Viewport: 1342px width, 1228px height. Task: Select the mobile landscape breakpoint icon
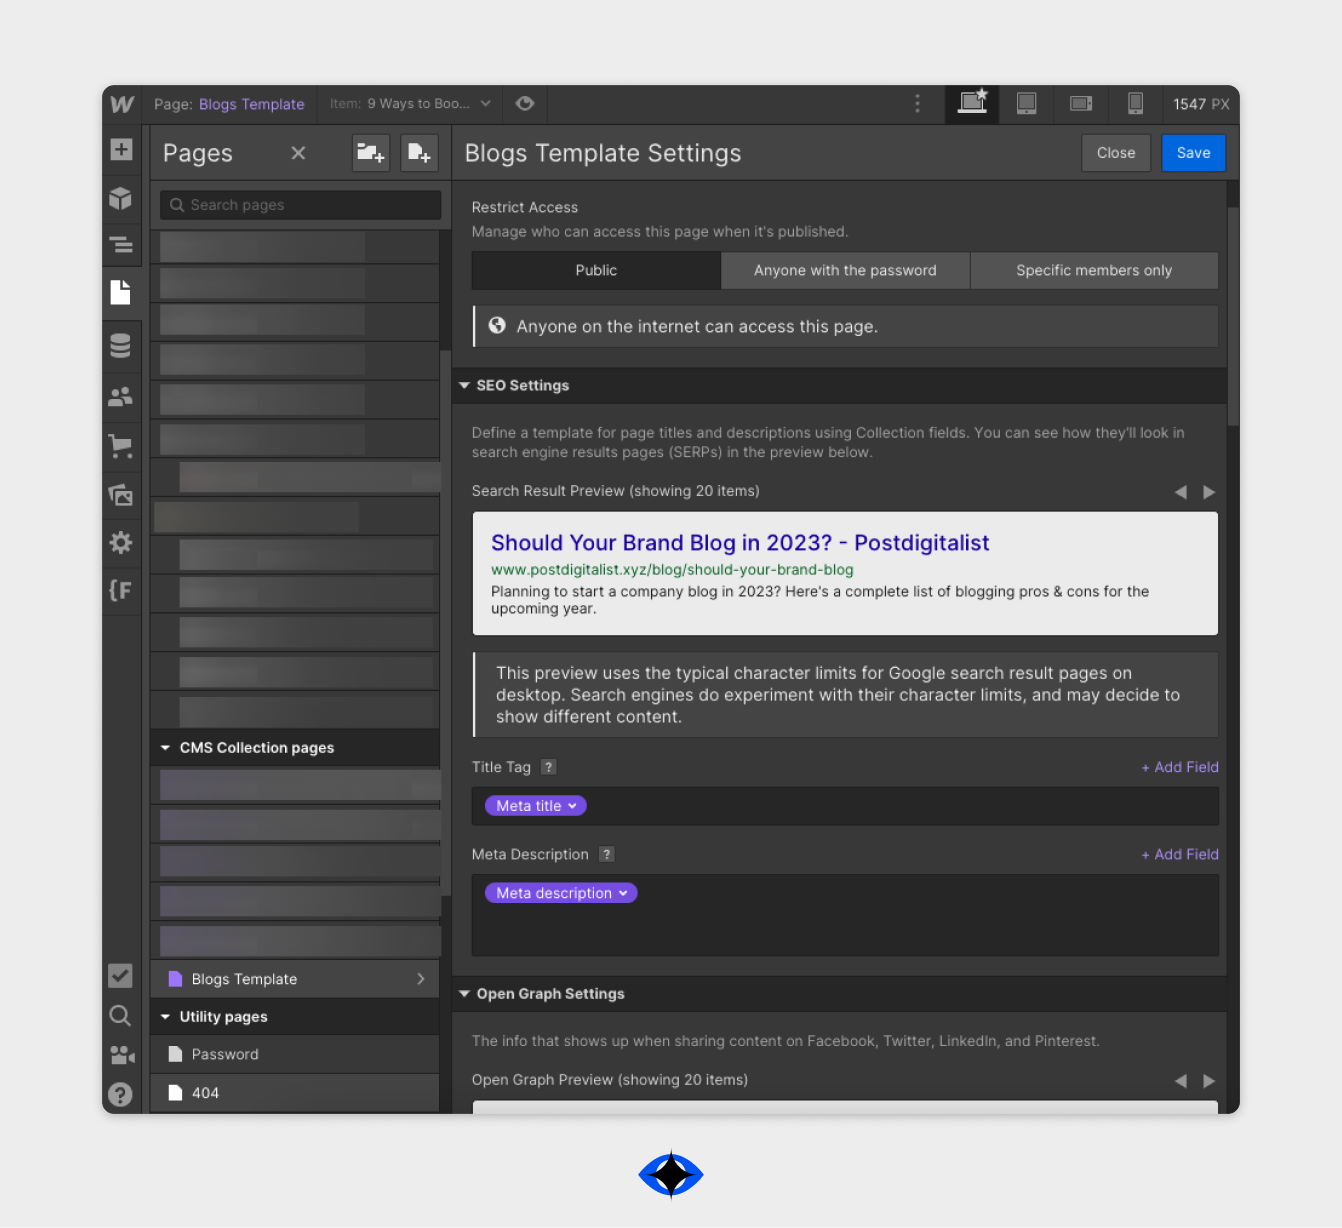pos(1081,103)
